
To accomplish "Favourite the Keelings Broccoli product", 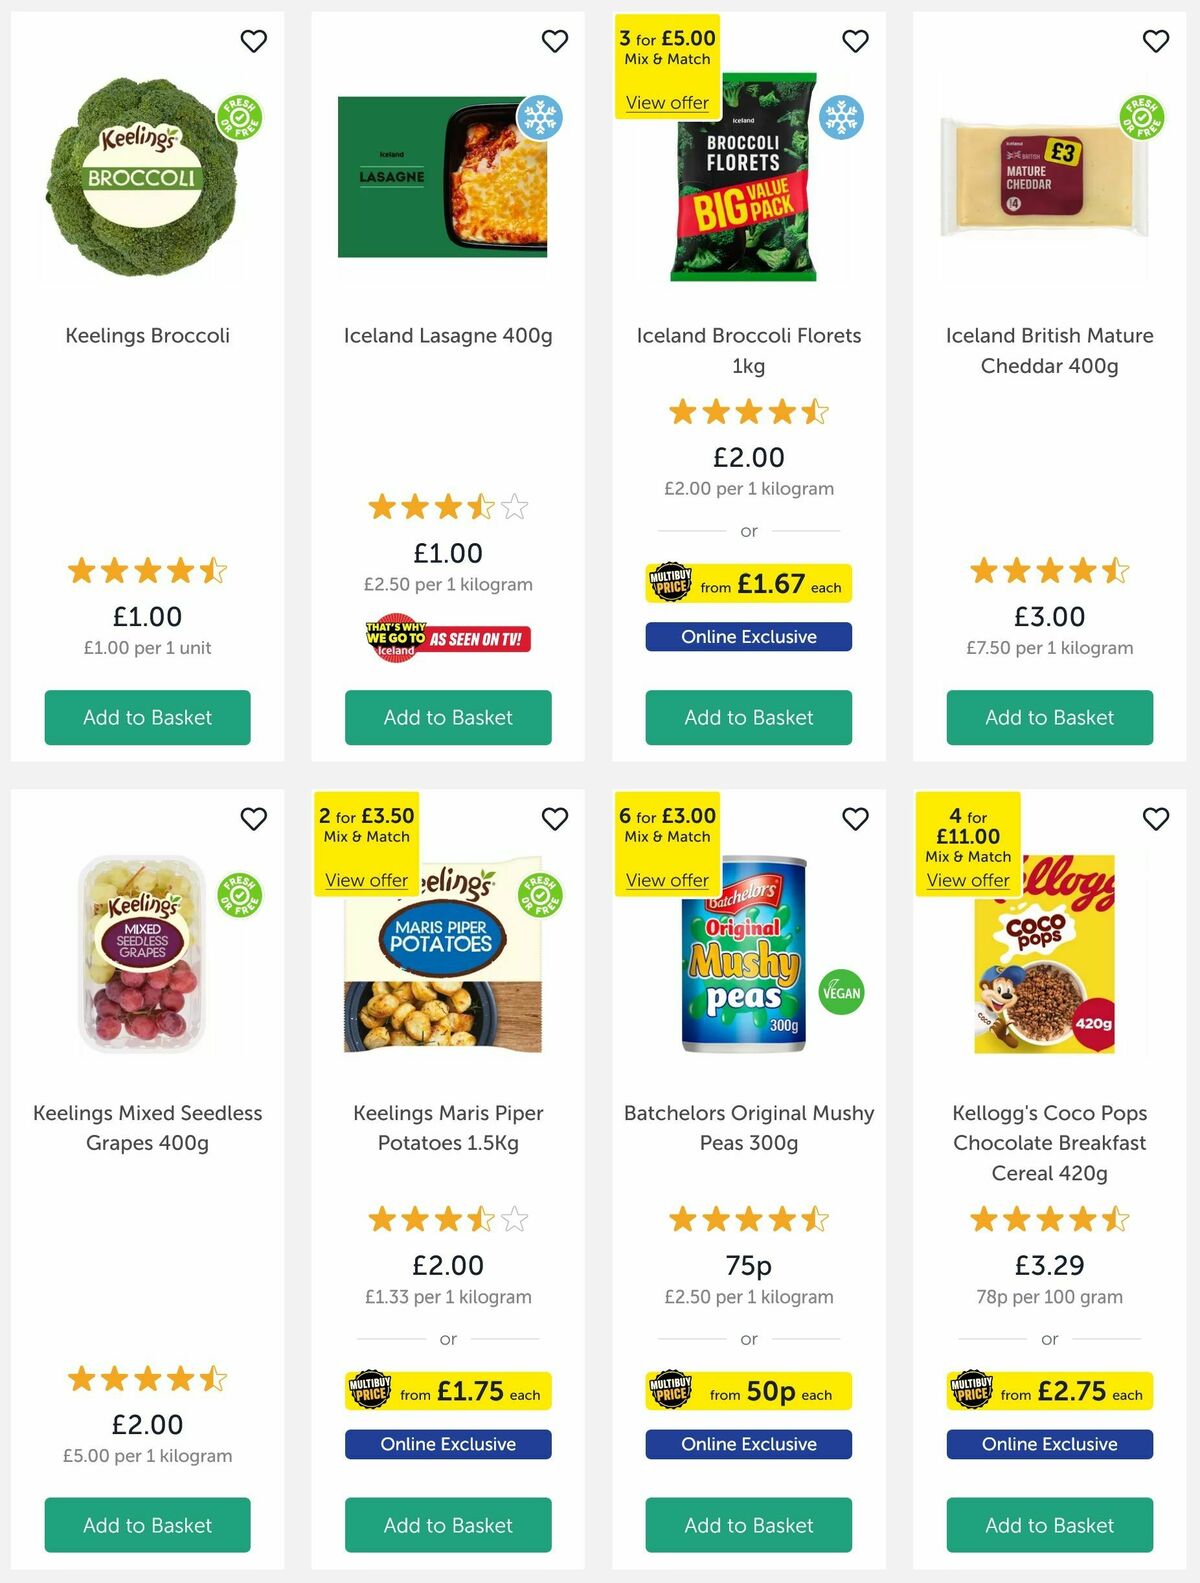I will pyautogui.click(x=253, y=41).
